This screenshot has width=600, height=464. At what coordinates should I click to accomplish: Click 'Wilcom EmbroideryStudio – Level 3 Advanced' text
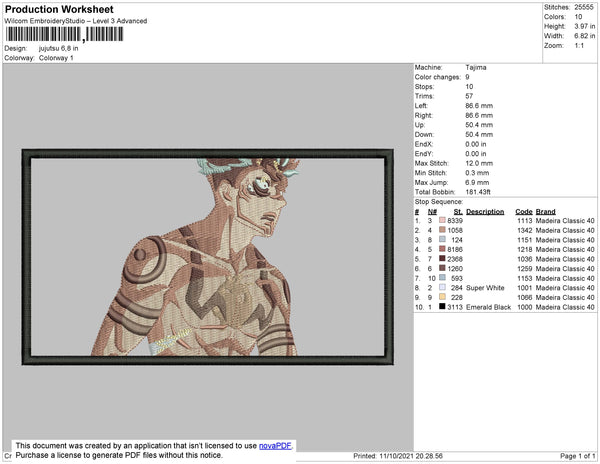tap(76, 21)
